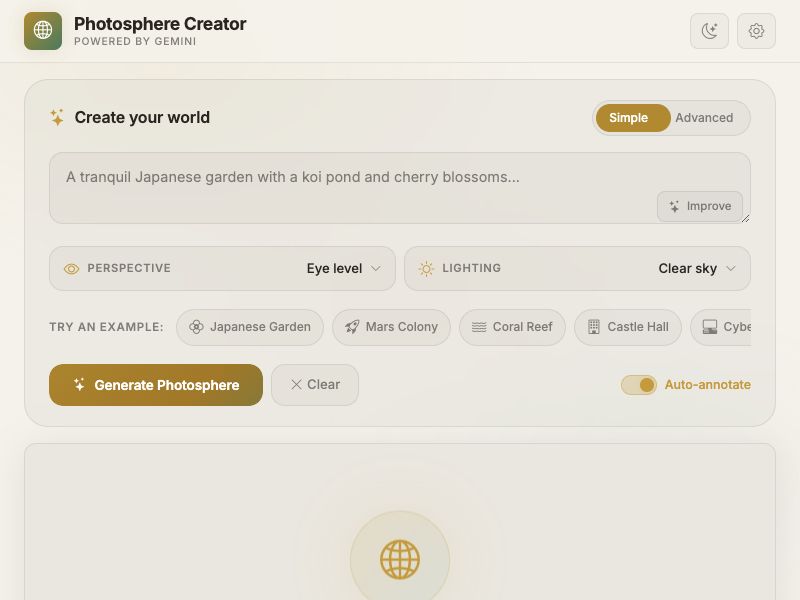The image size is (800, 600).
Task: Click the flower icon on the Japanese Garden chip
Action: [x=198, y=327]
